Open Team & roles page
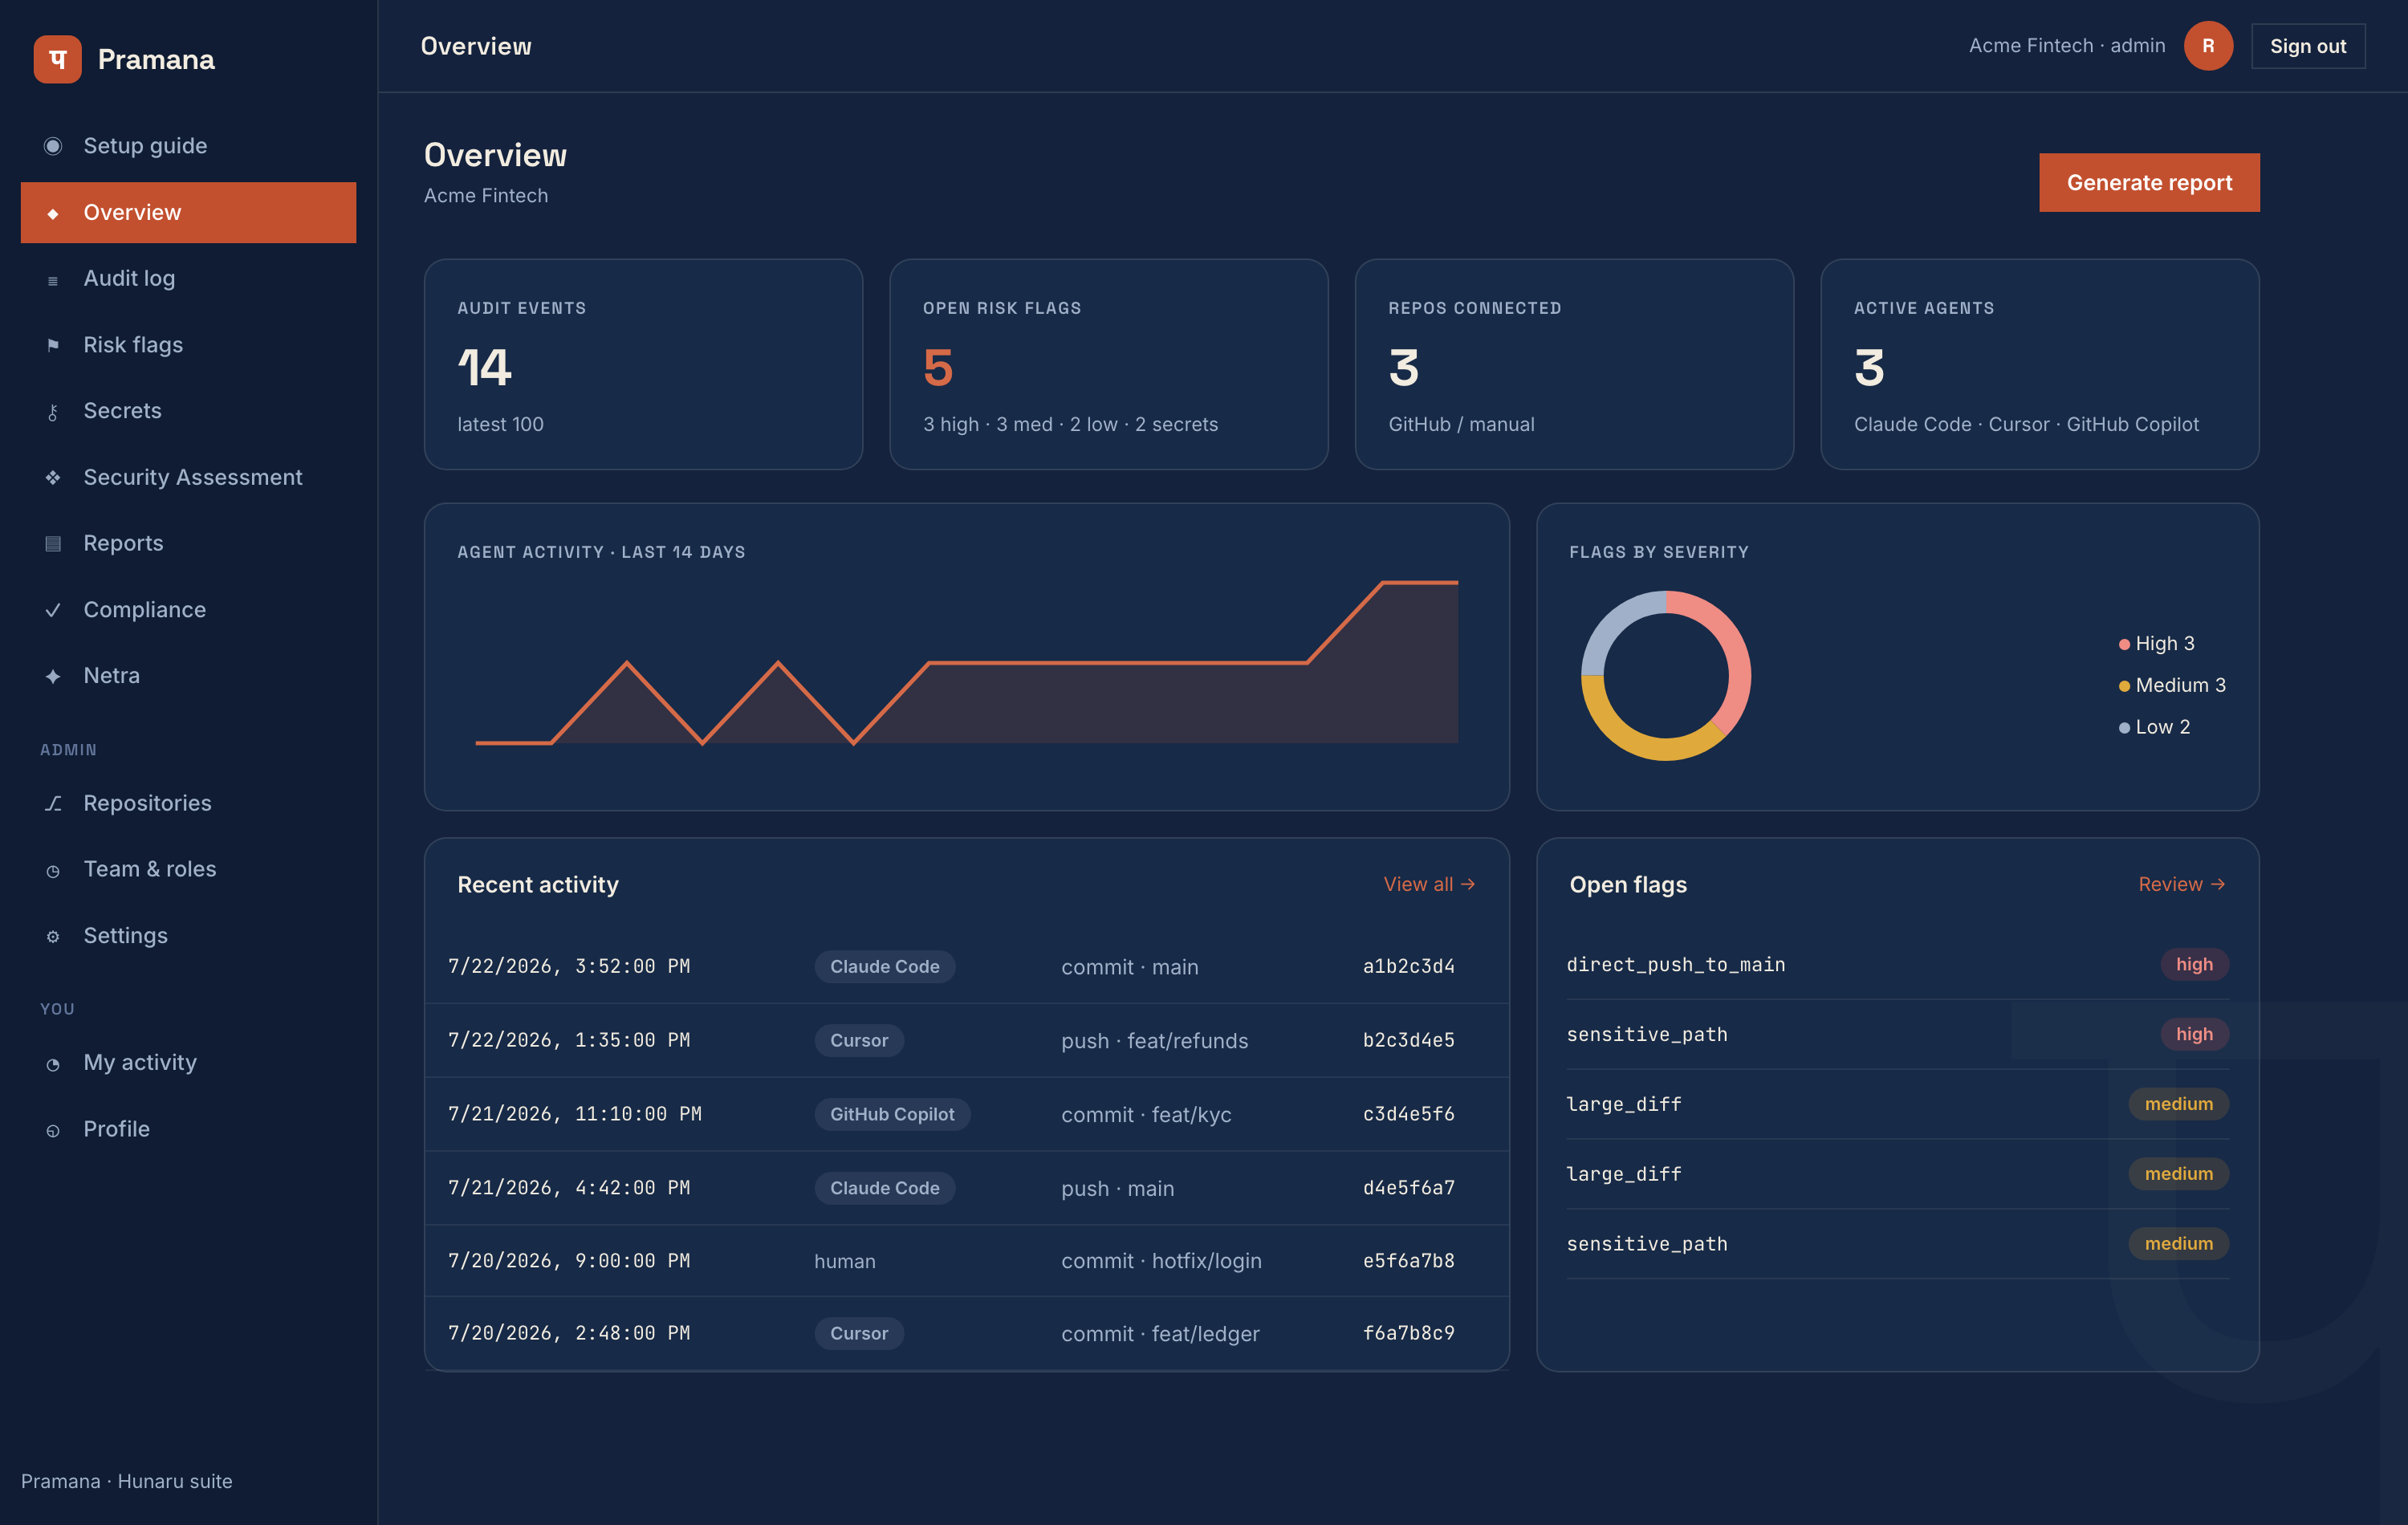Screen dimensions: 2408x1525 tap(188, 869)
